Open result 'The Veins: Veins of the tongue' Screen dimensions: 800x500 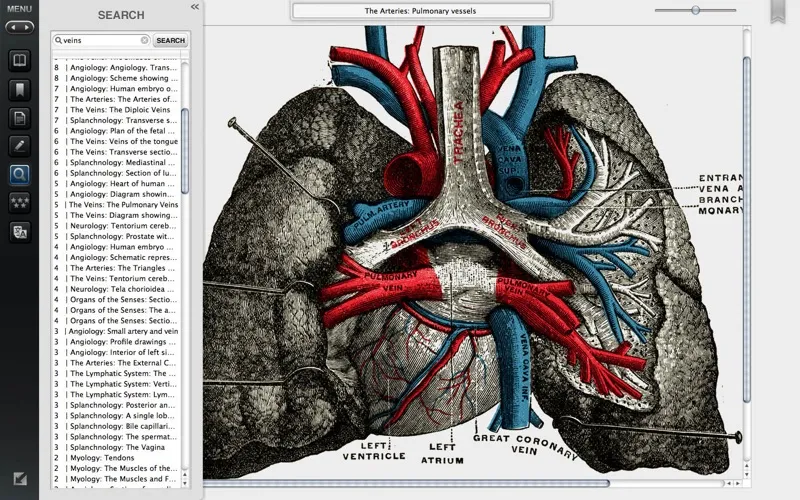click(x=116, y=141)
